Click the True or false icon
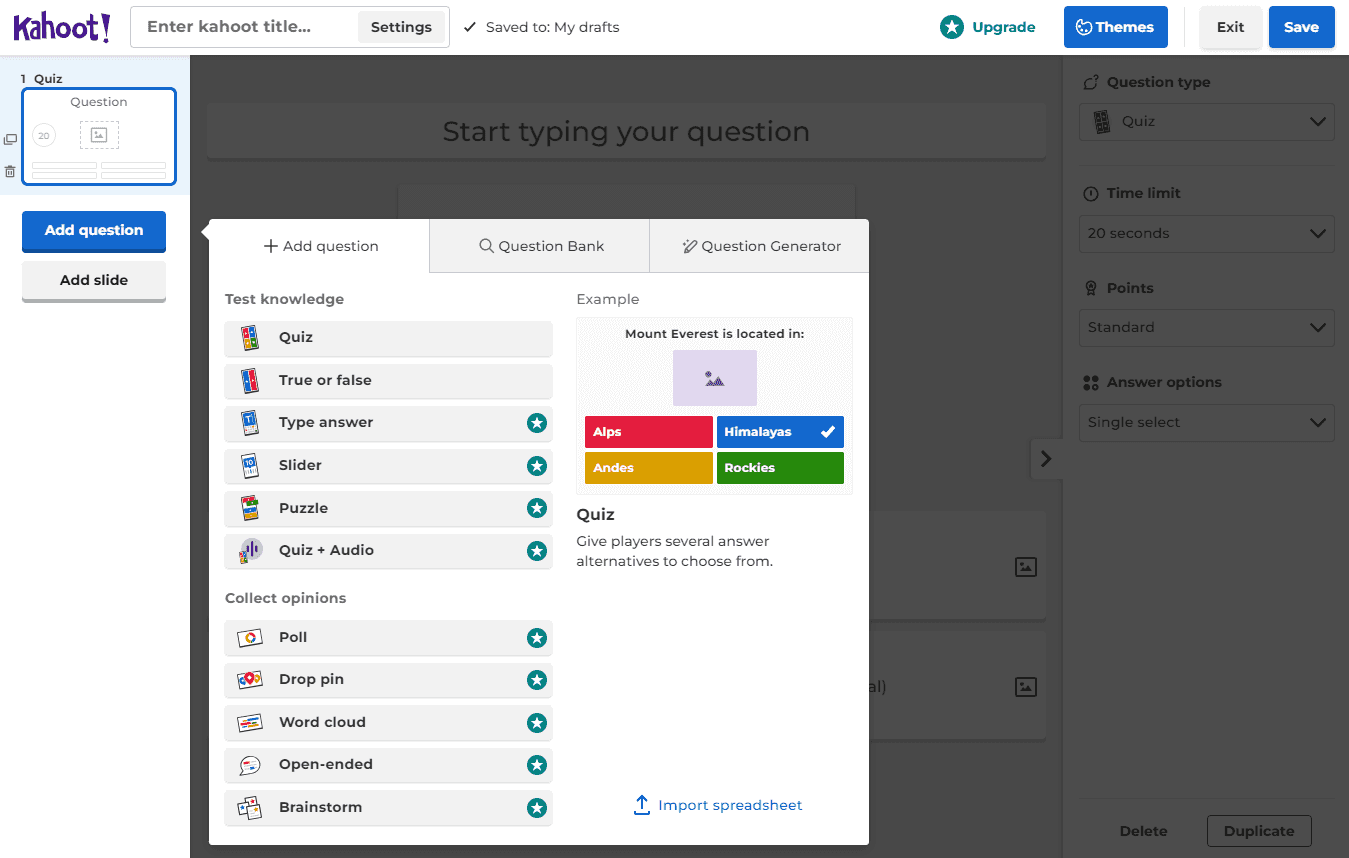Image resolution: width=1349 pixels, height=858 pixels. coord(250,380)
